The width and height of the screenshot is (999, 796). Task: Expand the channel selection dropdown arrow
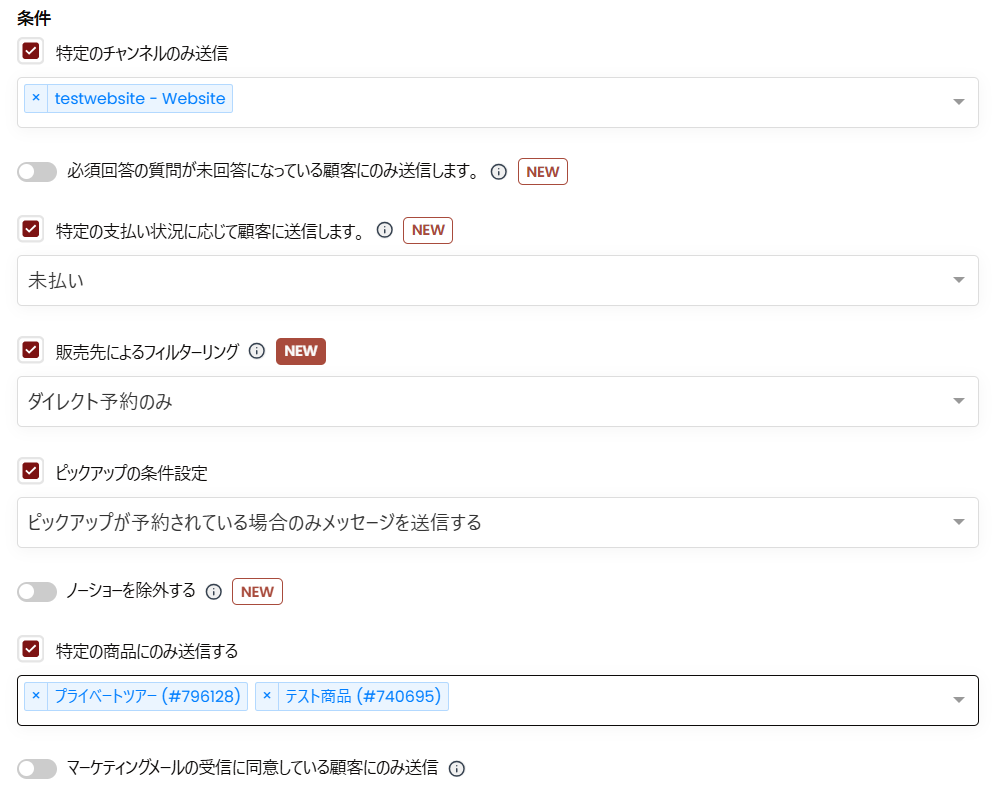point(958,102)
